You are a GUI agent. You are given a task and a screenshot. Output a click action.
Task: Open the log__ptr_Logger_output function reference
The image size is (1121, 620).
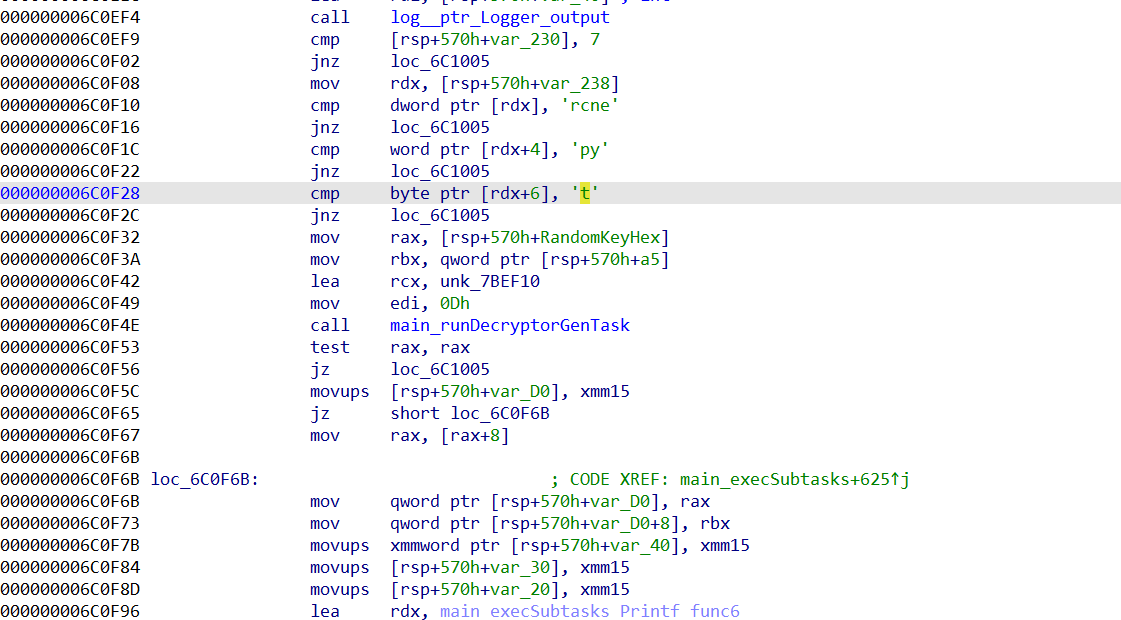tap(500, 17)
